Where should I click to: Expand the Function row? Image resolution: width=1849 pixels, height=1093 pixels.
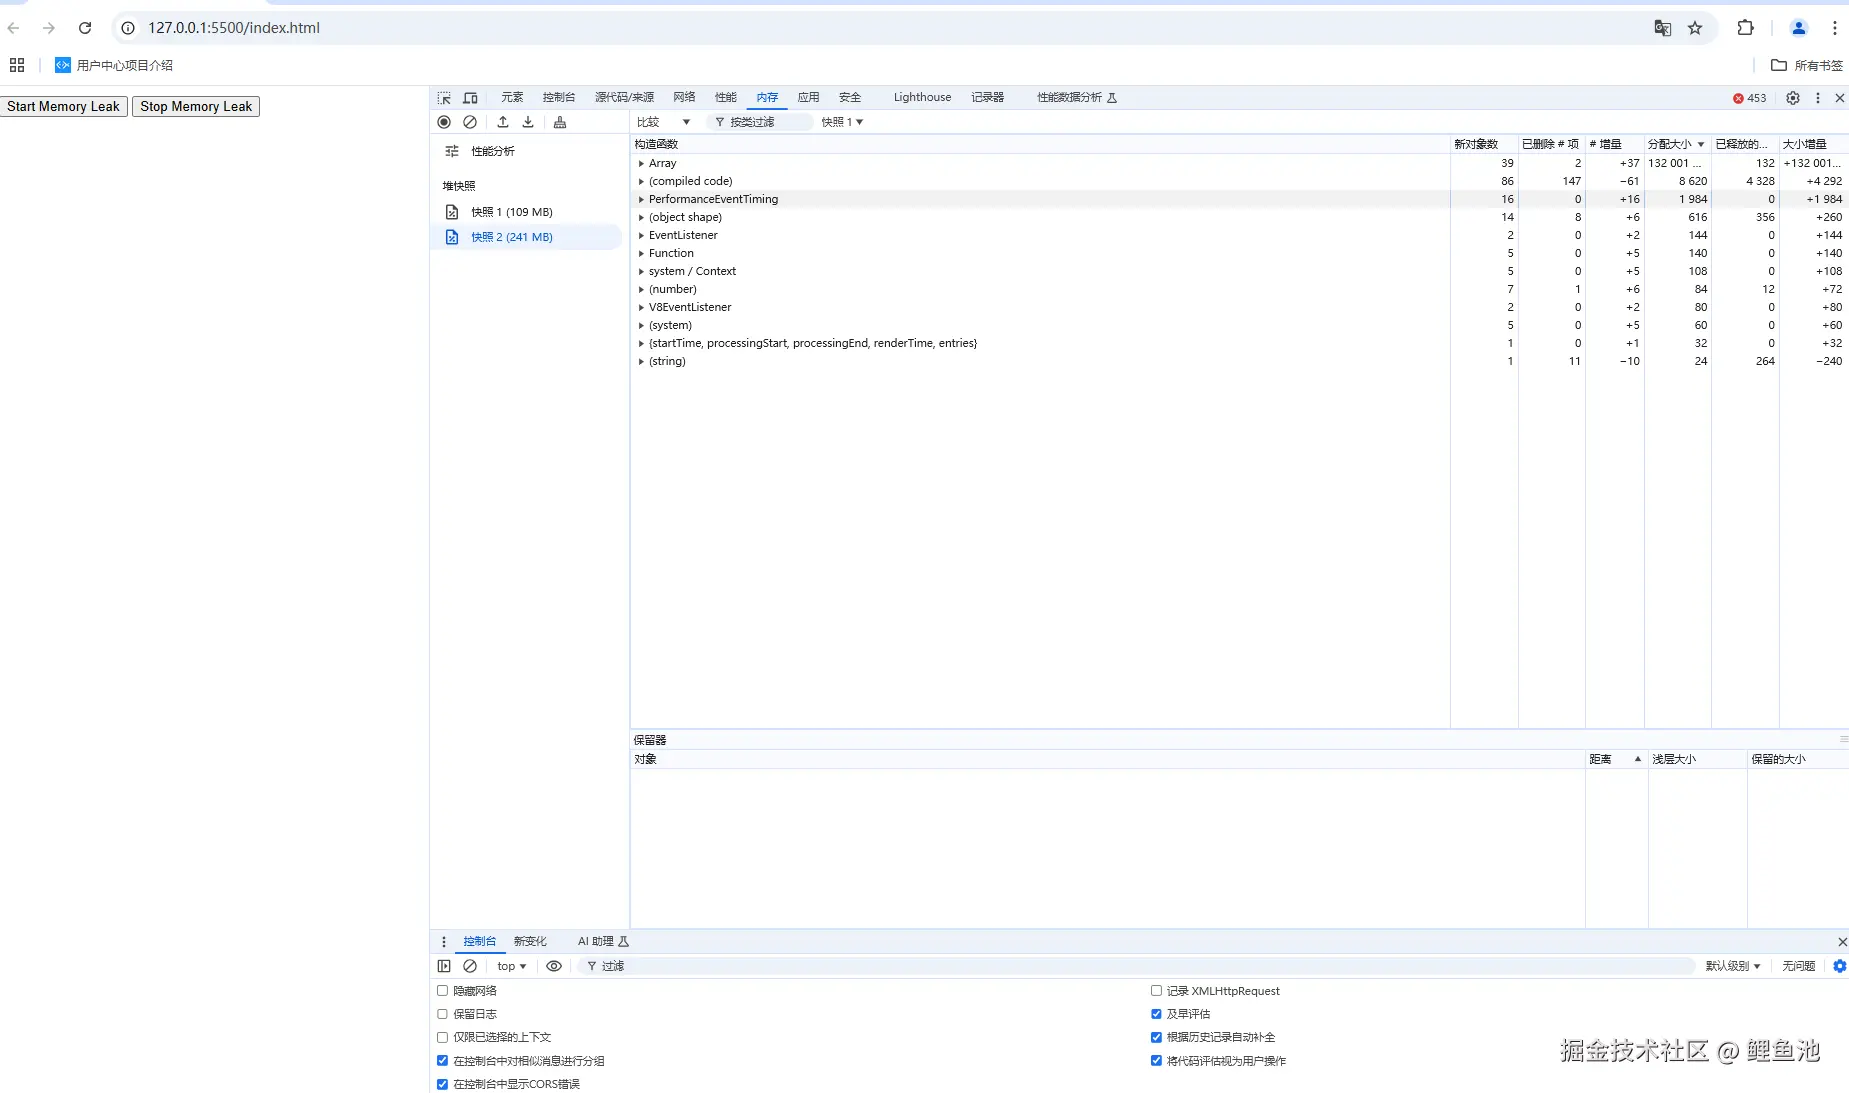tap(641, 253)
